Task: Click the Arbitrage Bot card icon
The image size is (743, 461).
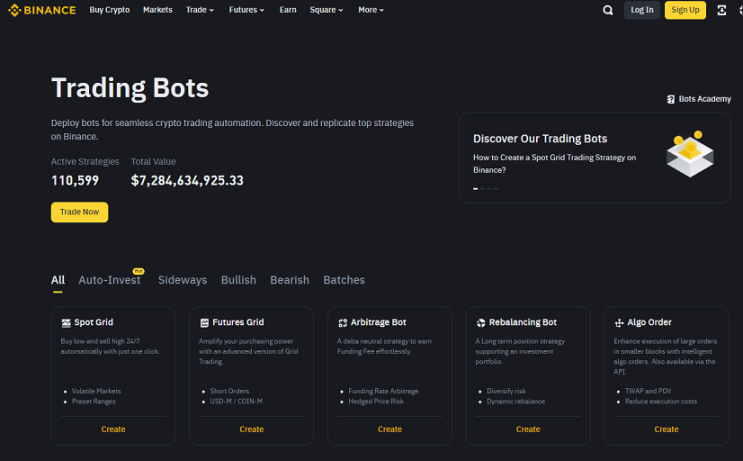Action: pos(343,323)
